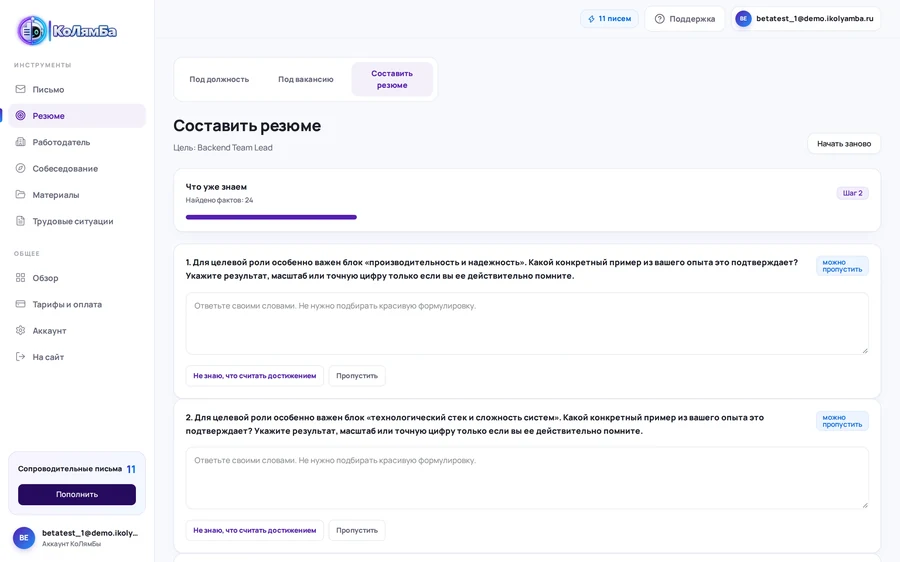Click the Пополнить button

click(77, 494)
